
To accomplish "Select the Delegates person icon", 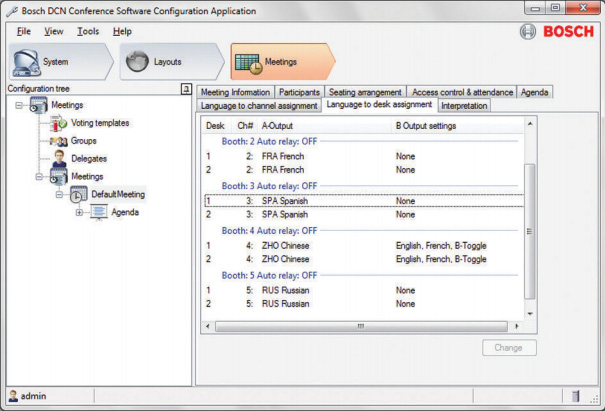I will [58, 158].
